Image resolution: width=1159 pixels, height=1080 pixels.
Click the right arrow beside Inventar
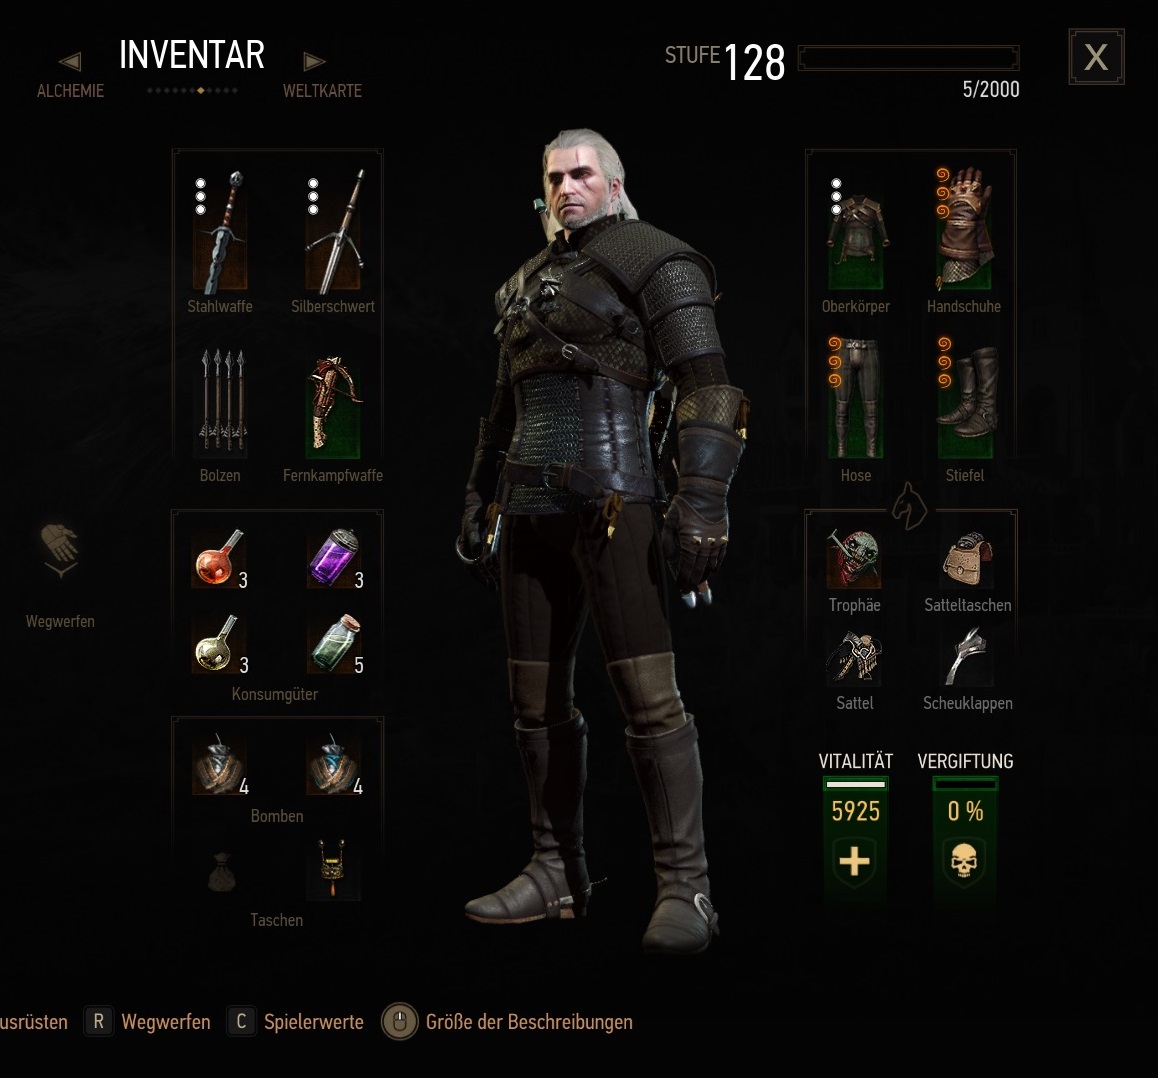(313, 61)
